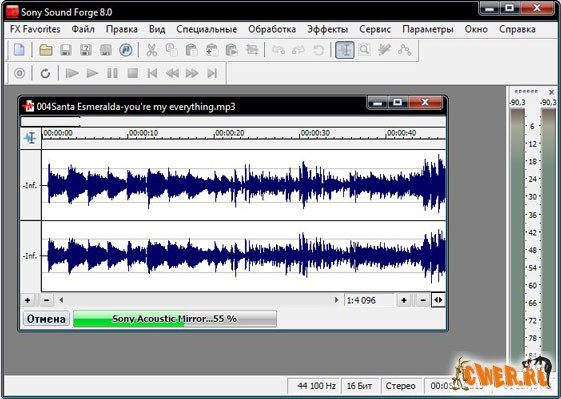Click the Record button in transport bar
This screenshot has height=399, width=561.
[19, 73]
